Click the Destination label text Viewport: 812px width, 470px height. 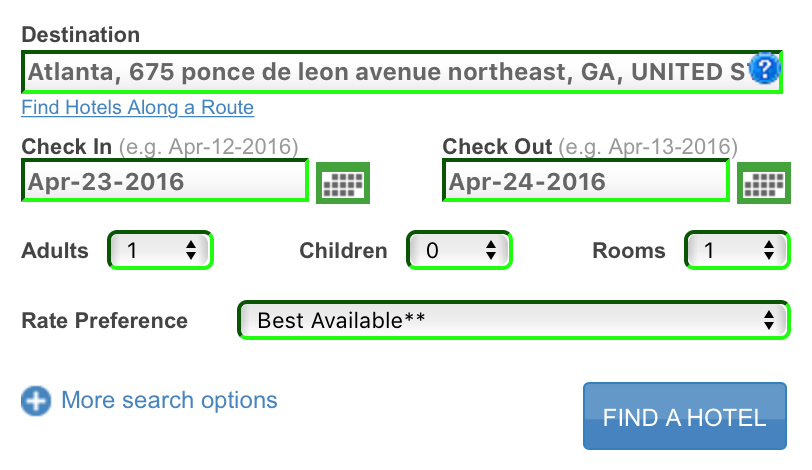81,34
